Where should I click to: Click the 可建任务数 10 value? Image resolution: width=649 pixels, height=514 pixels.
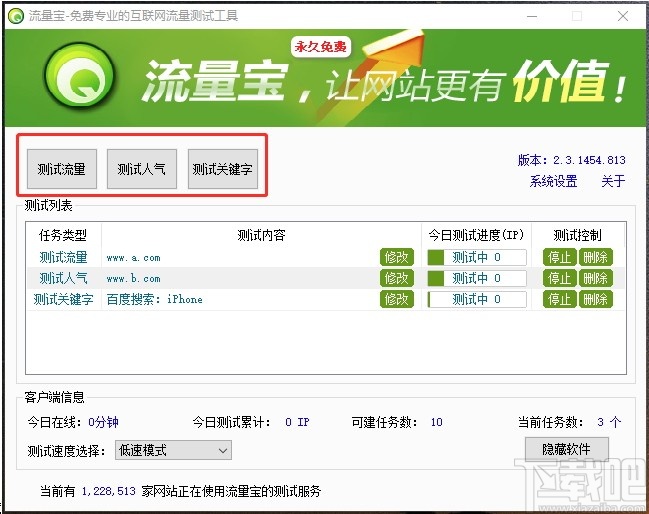pos(437,422)
